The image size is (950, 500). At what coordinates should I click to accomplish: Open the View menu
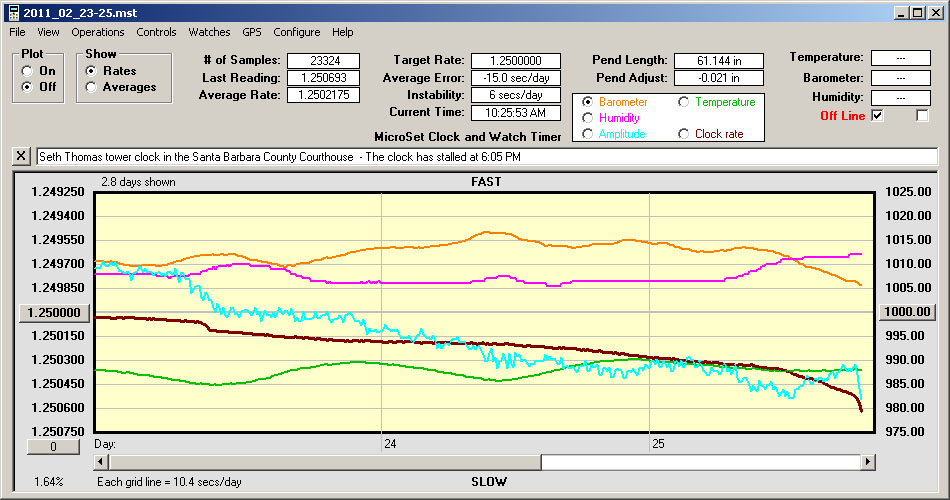(x=48, y=32)
